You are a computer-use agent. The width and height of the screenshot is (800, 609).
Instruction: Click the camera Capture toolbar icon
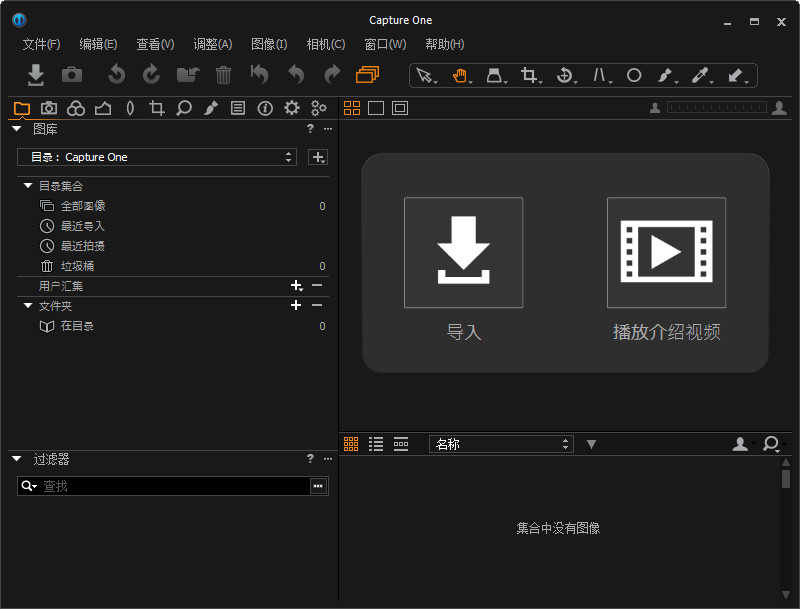pyautogui.click(x=72, y=75)
